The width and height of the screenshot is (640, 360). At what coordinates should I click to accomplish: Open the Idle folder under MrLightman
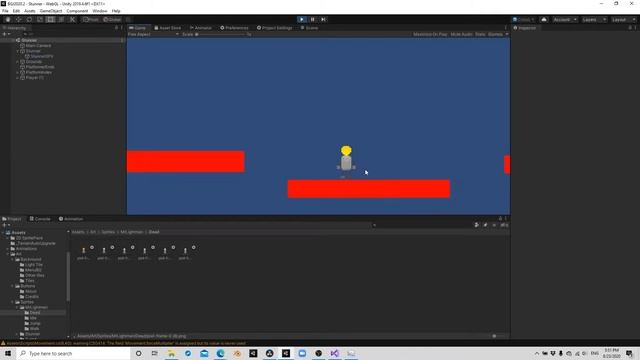click(33, 318)
